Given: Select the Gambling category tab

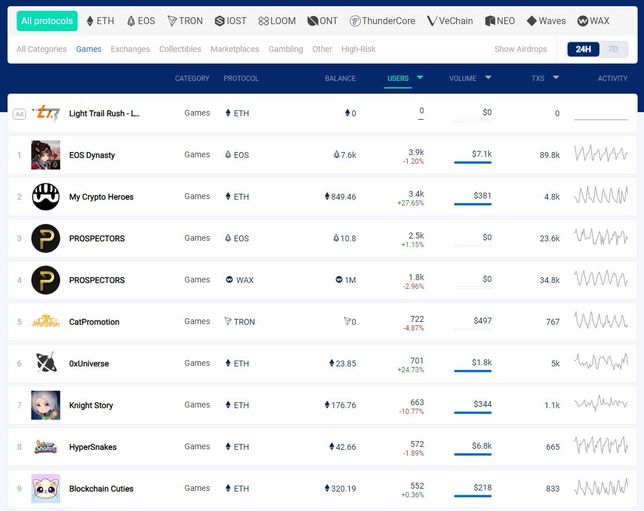Looking at the screenshot, I should pyautogui.click(x=285, y=49).
